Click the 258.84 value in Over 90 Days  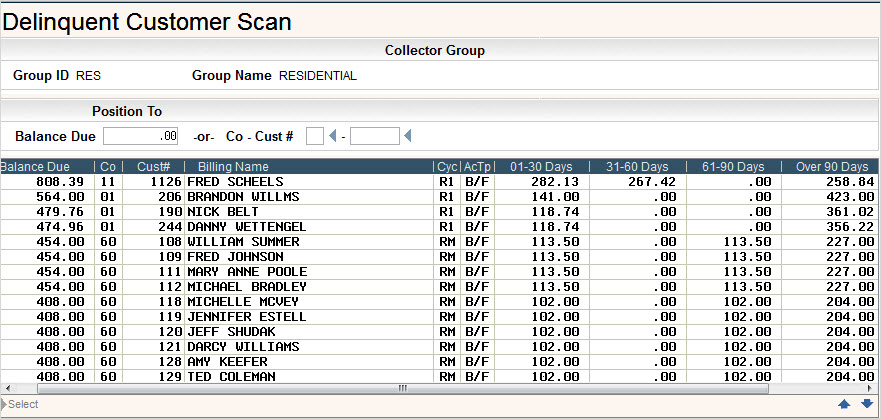tap(850, 182)
